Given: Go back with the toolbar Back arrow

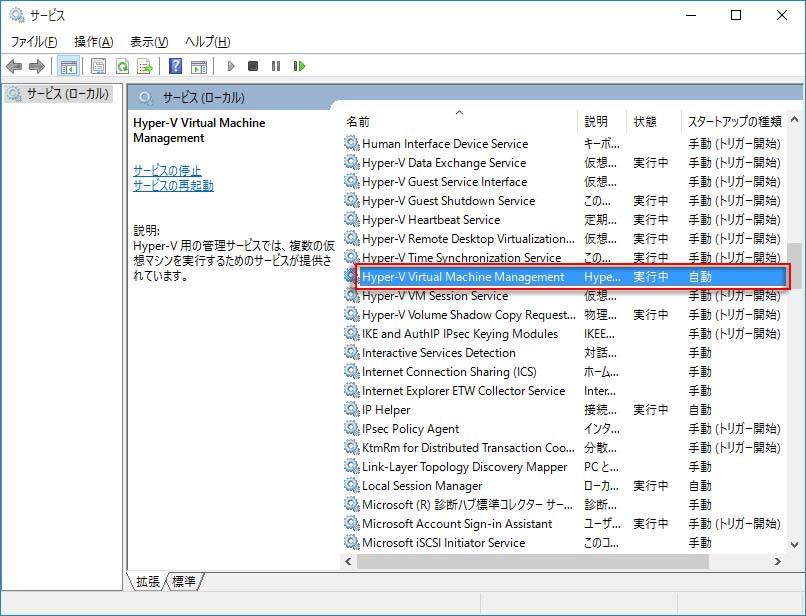Looking at the screenshot, I should click(14, 66).
